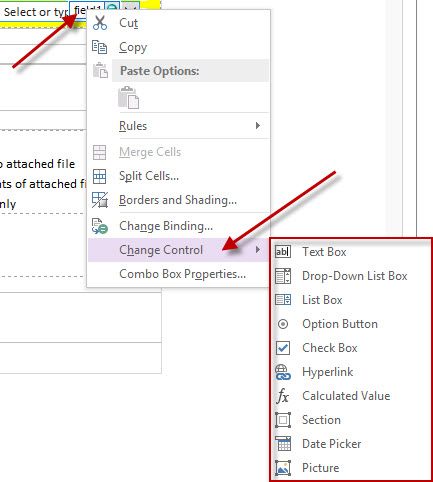Image resolution: width=433 pixels, height=482 pixels.
Task: Pick the Date Picker calendar icon
Action: click(x=283, y=444)
